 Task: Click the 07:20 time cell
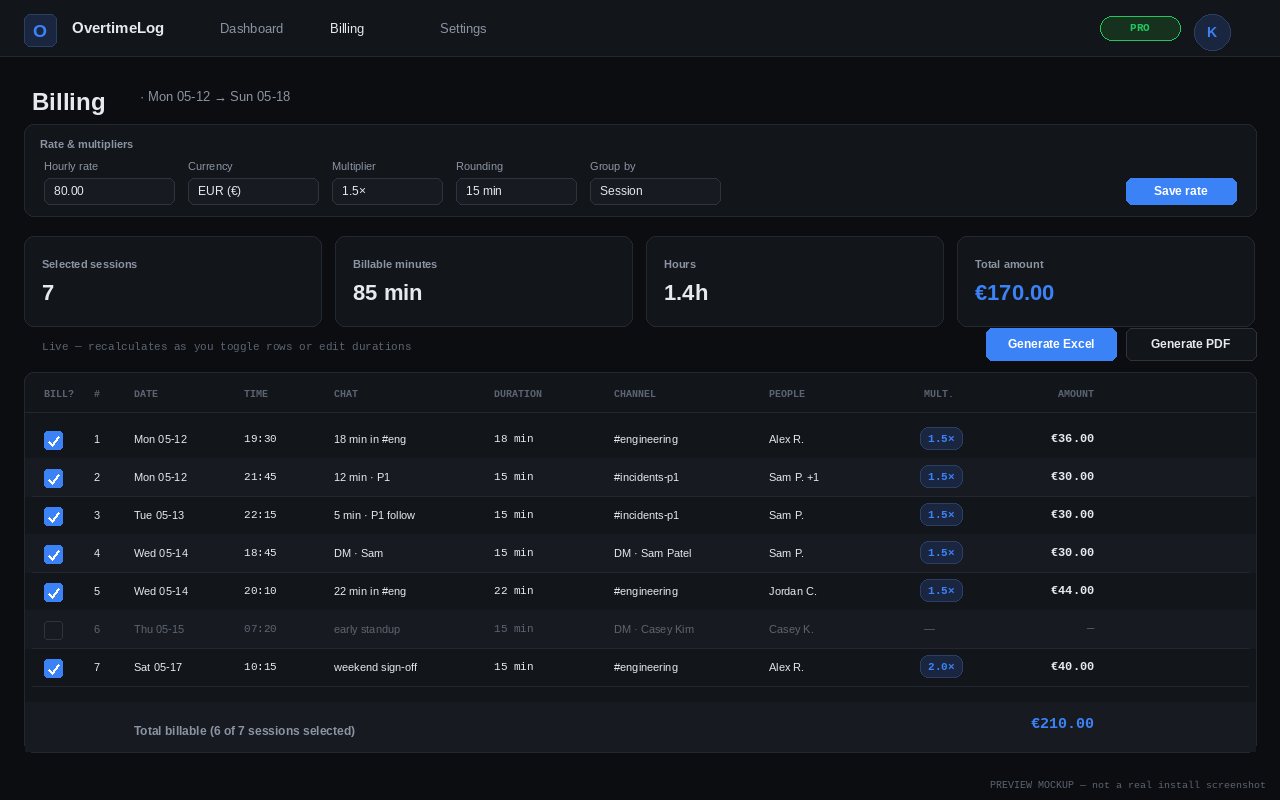[260, 629]
